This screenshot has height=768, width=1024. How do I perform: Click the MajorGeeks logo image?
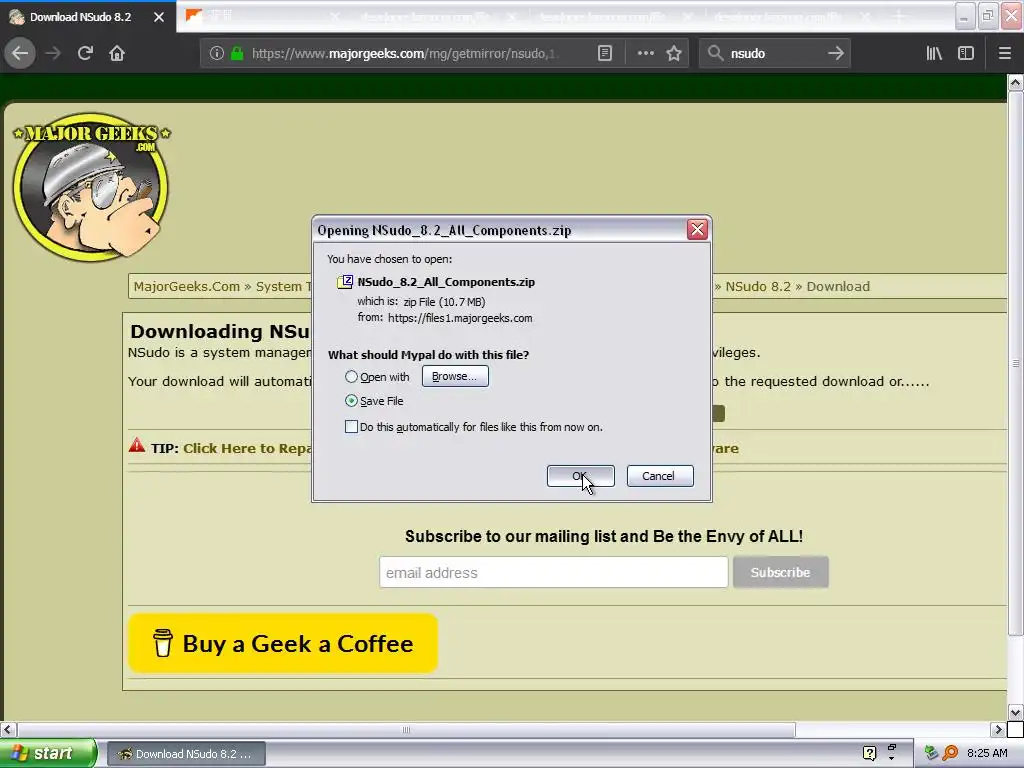pyautogui.click(x=91, y=187)
